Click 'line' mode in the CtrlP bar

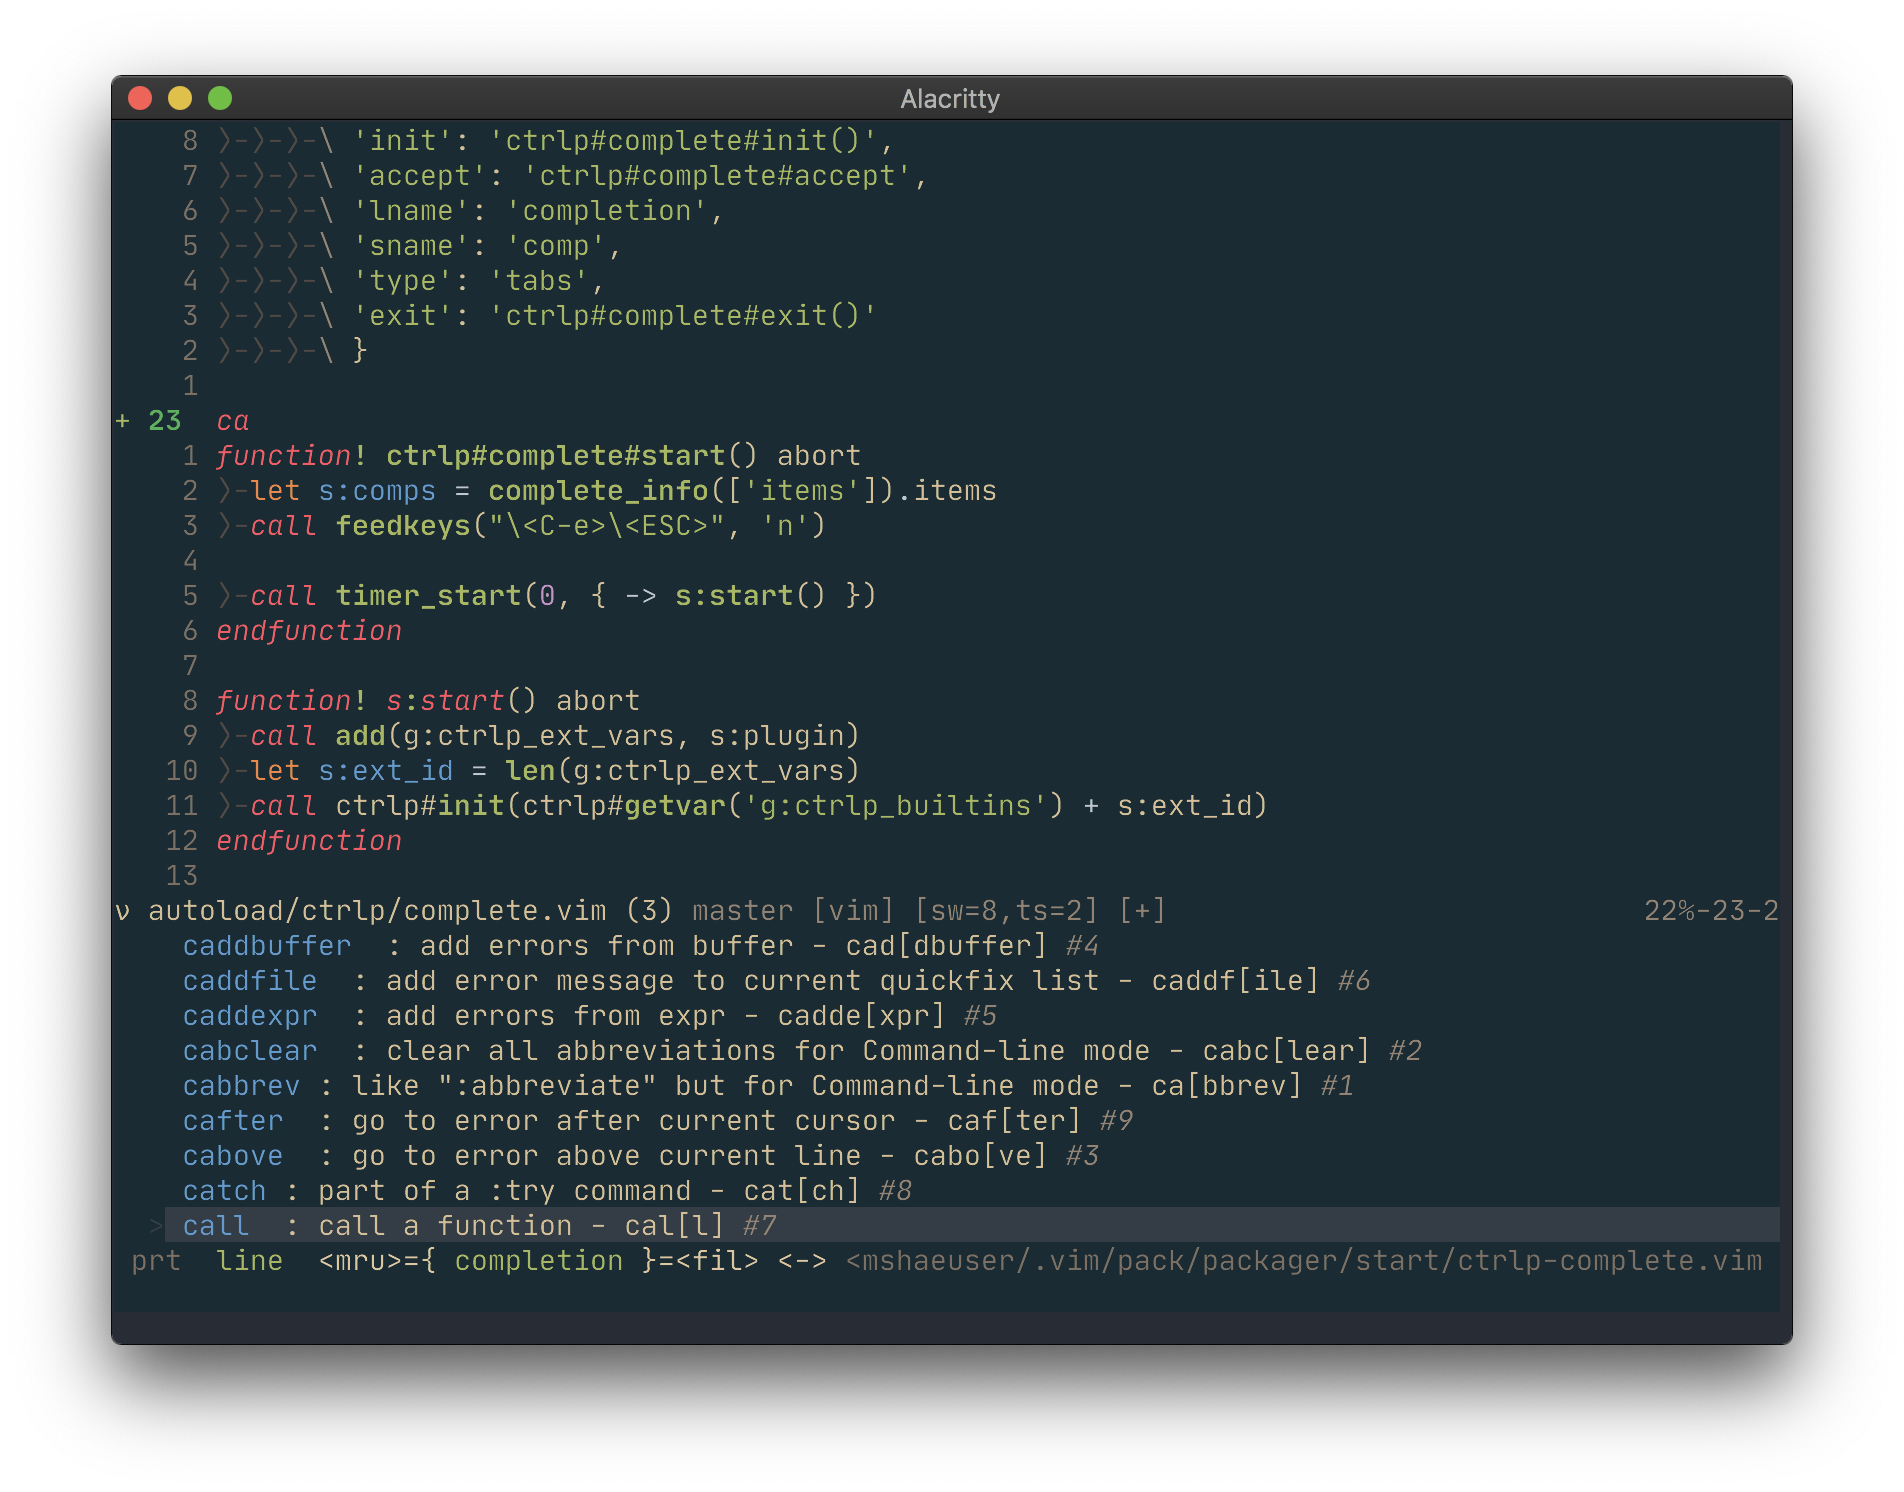[250, 1261]
